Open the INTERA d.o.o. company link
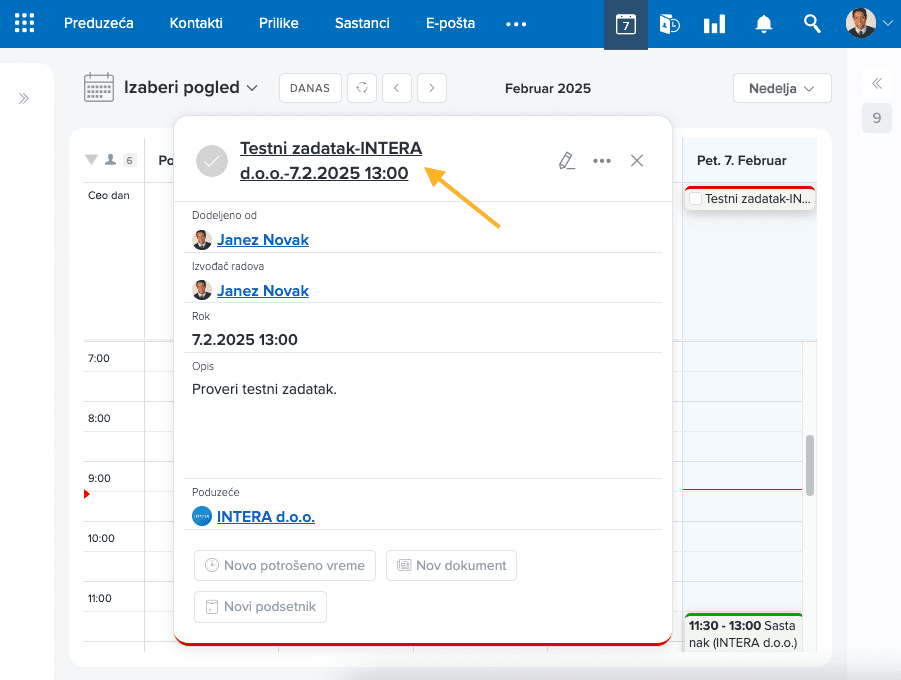The height and width of the screenshot is (680, 901). click(265, 517)
